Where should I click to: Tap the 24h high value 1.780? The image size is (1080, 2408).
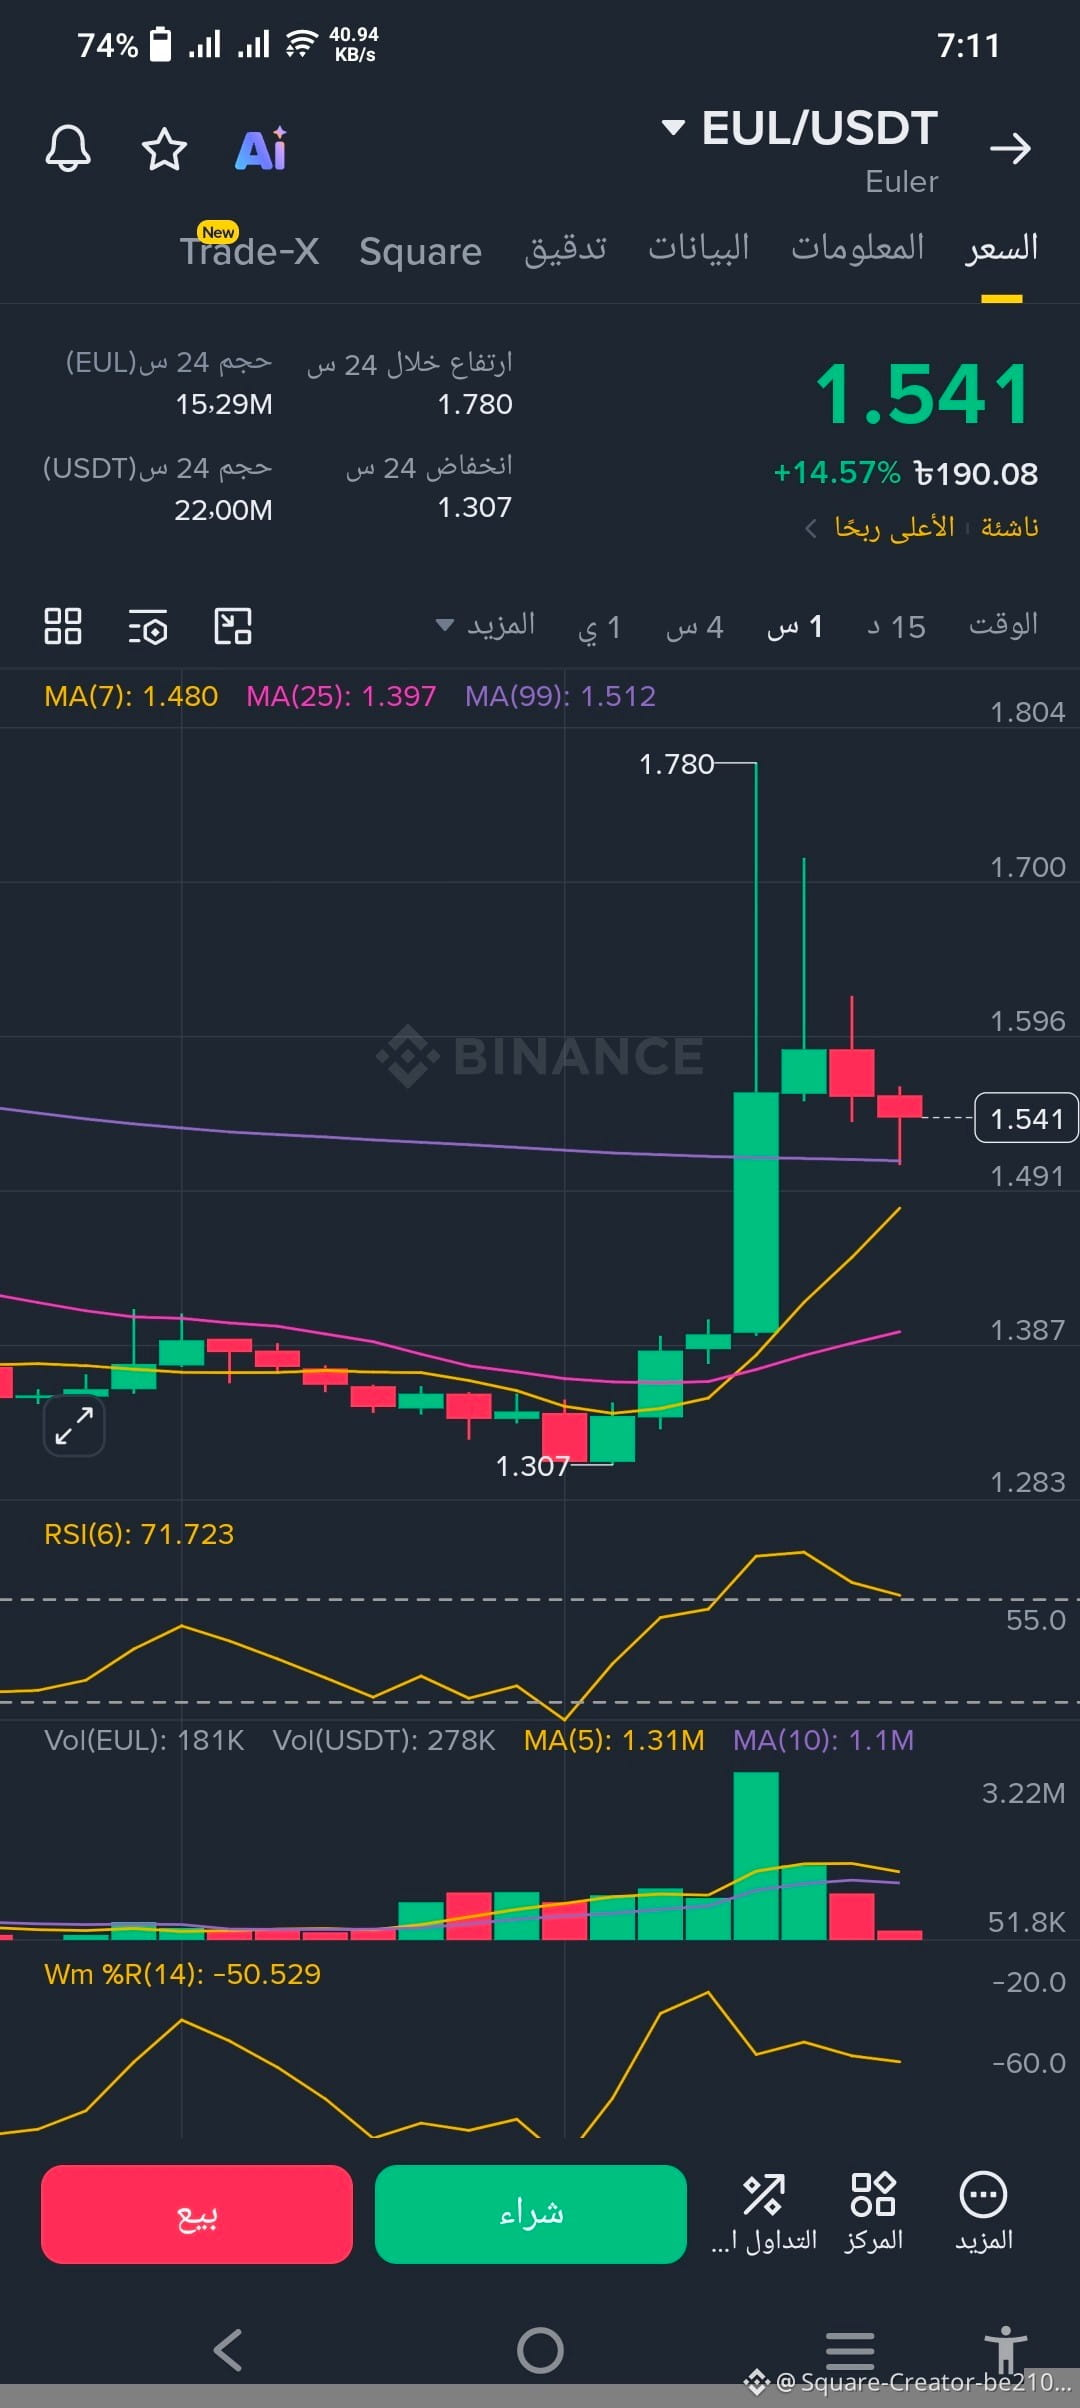pos(475,404)
